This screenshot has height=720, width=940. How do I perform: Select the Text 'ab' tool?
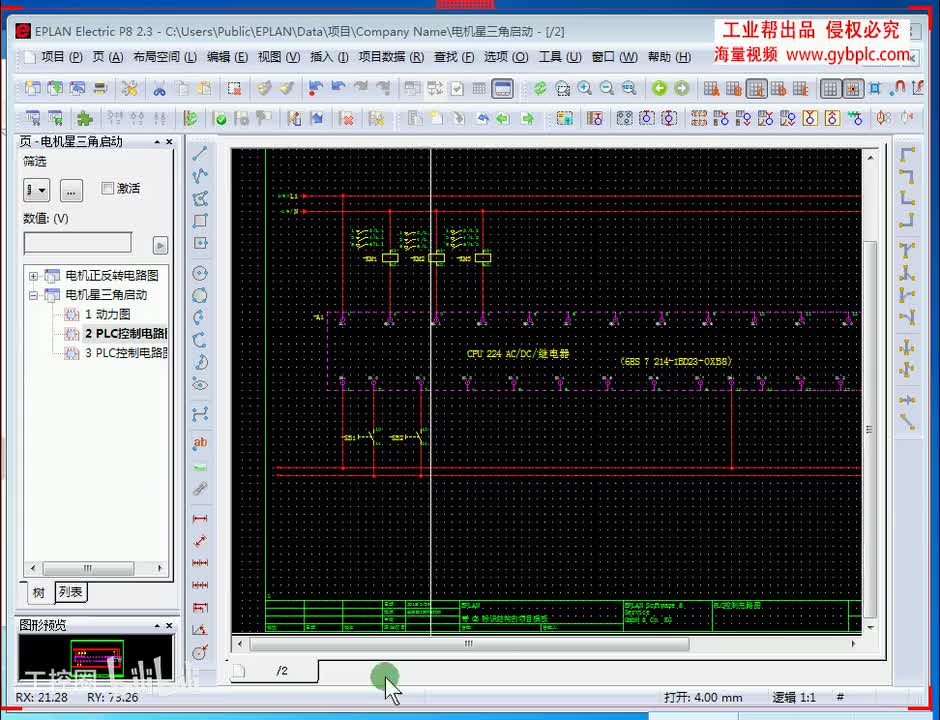[200, 442]
